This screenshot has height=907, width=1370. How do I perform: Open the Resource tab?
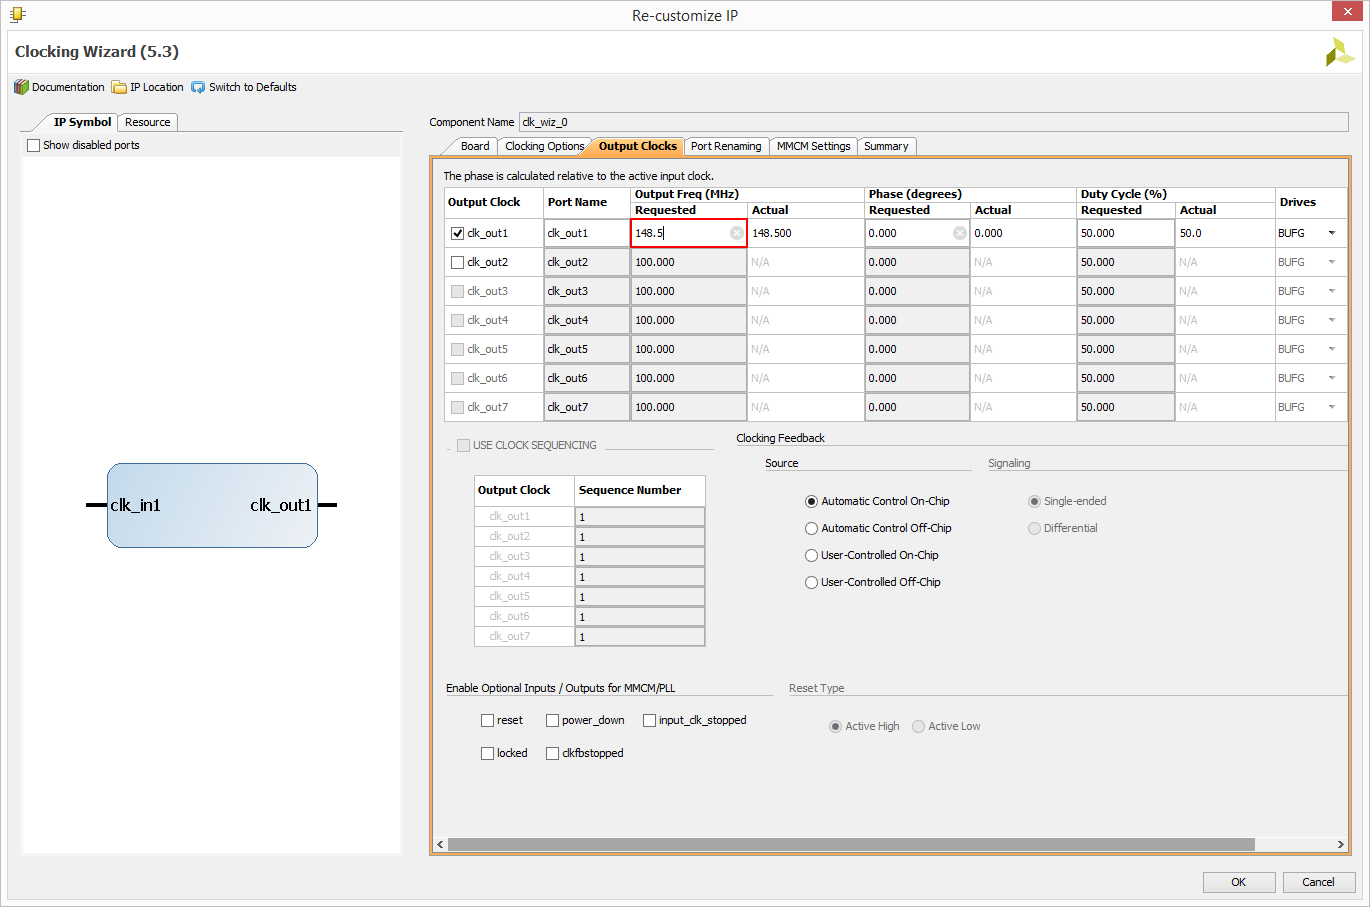tap(148, 122)
